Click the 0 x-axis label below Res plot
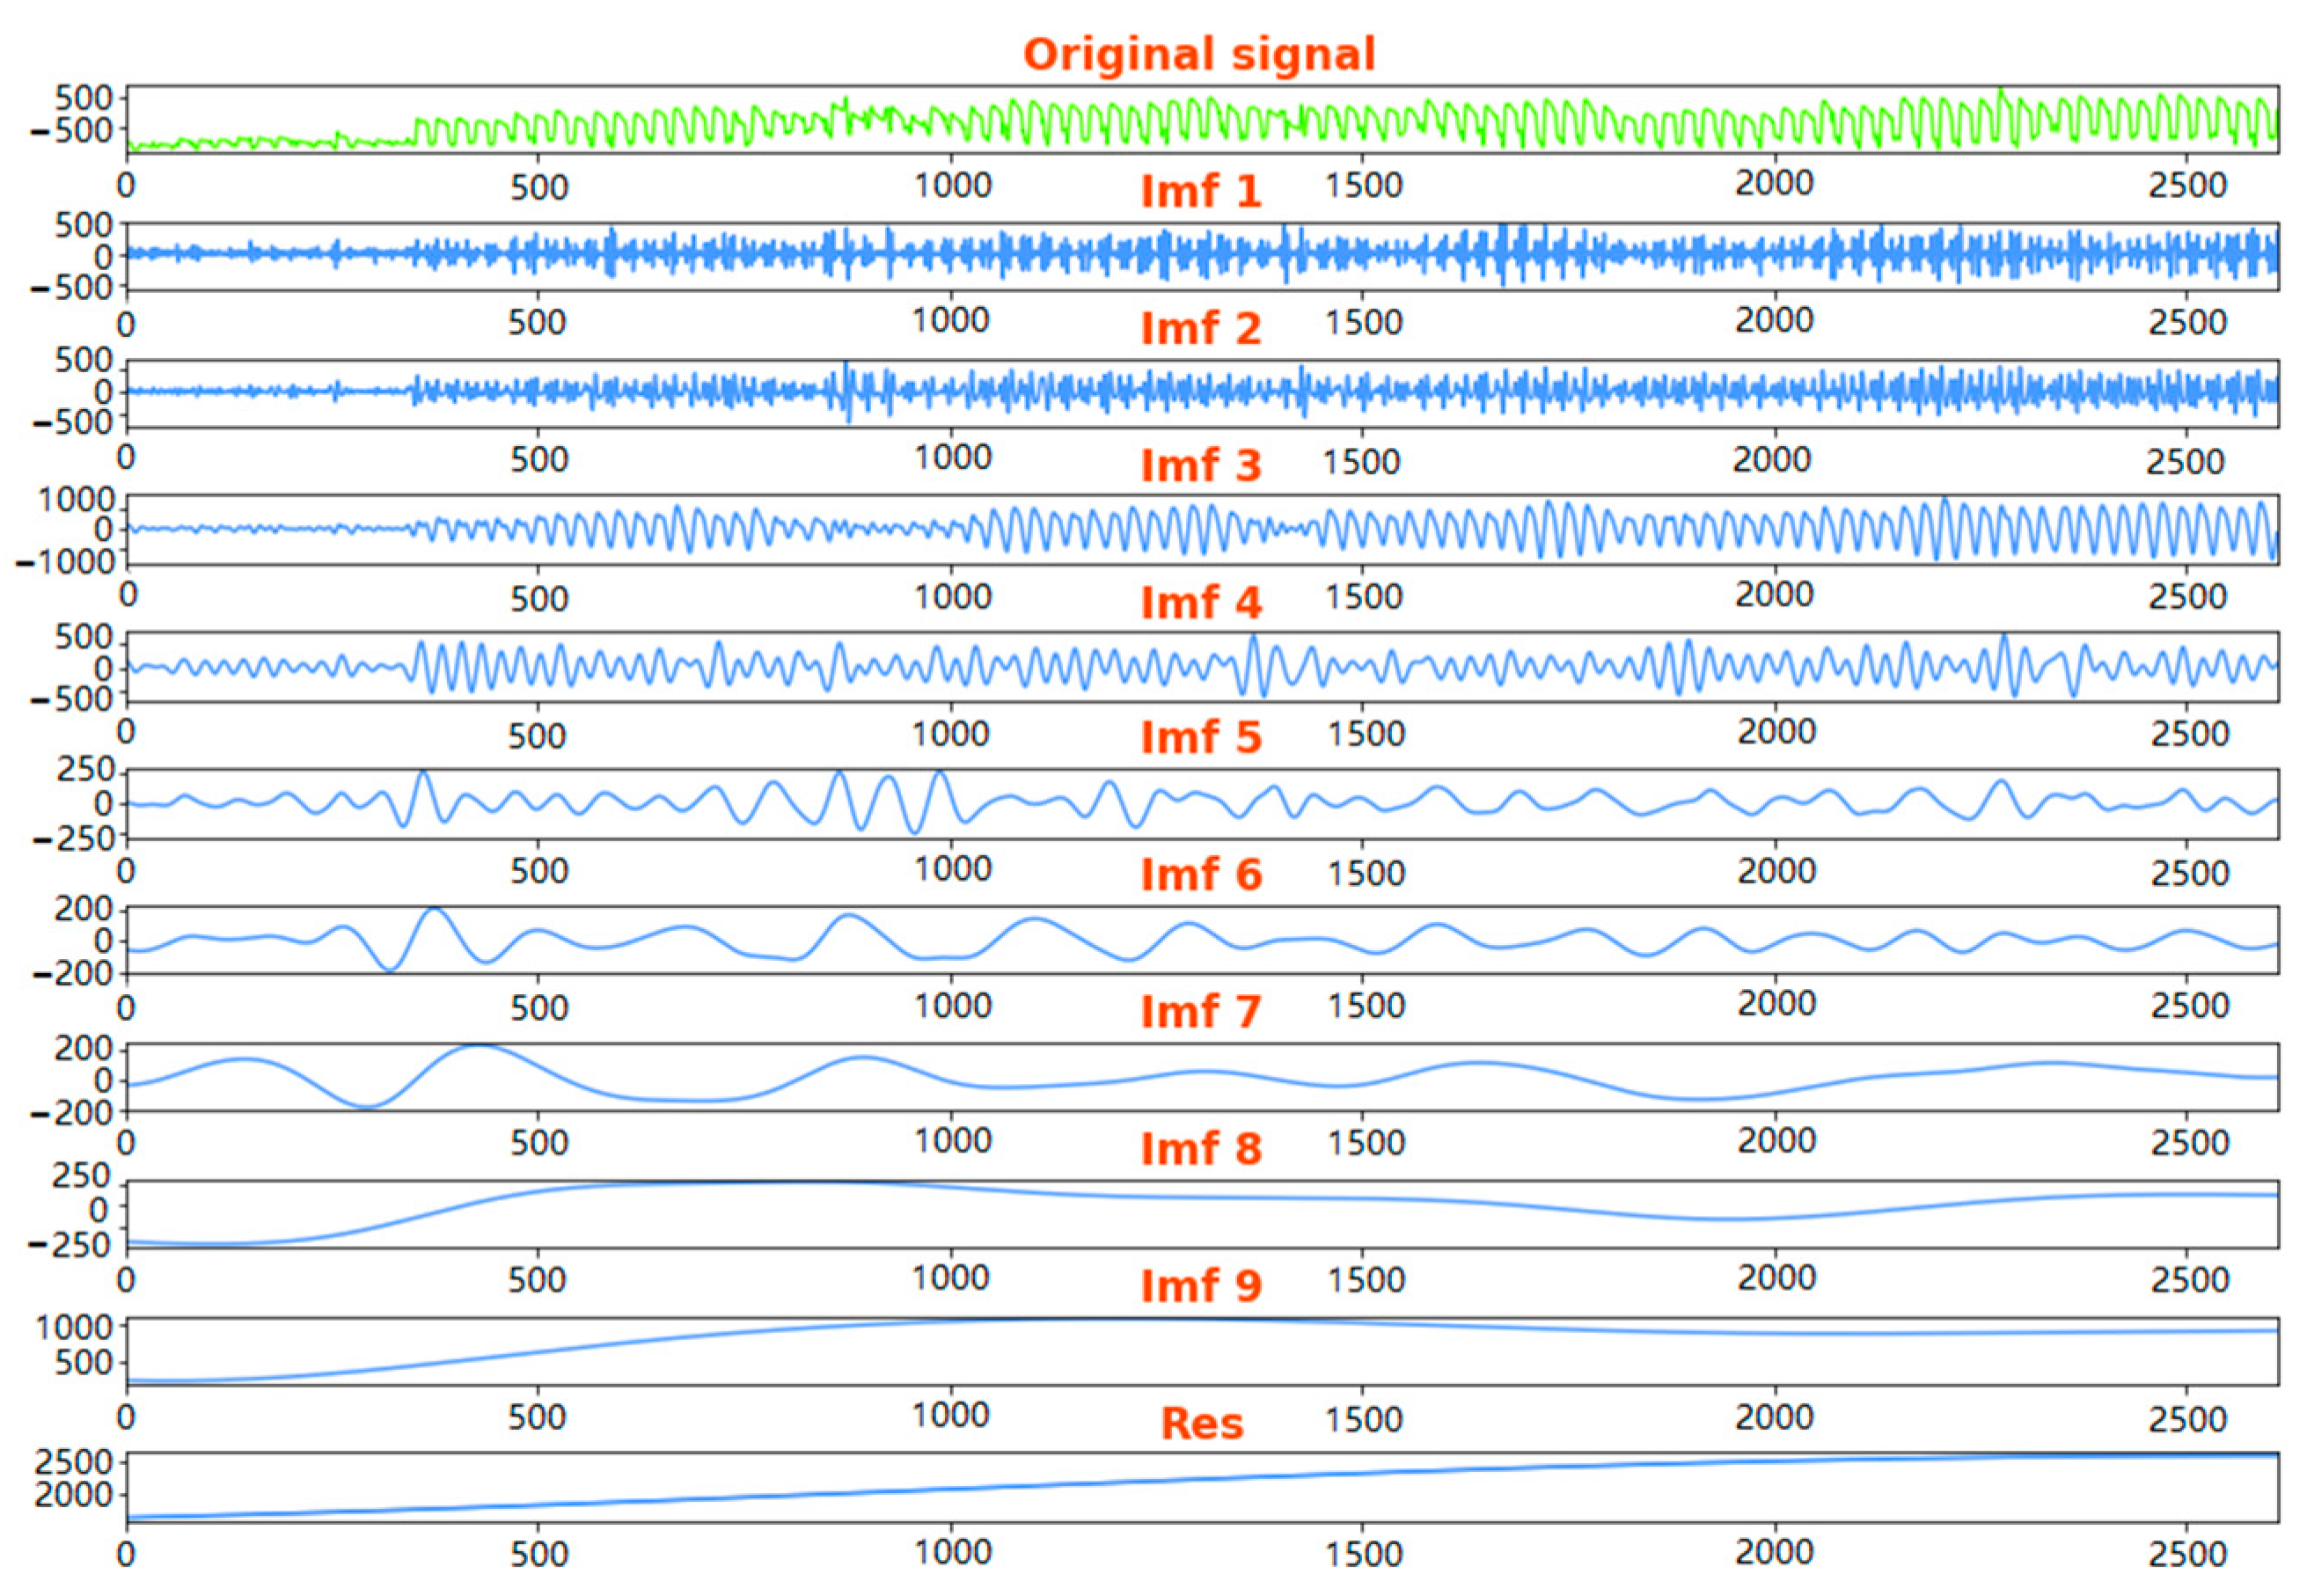 tap(126, 1553)
